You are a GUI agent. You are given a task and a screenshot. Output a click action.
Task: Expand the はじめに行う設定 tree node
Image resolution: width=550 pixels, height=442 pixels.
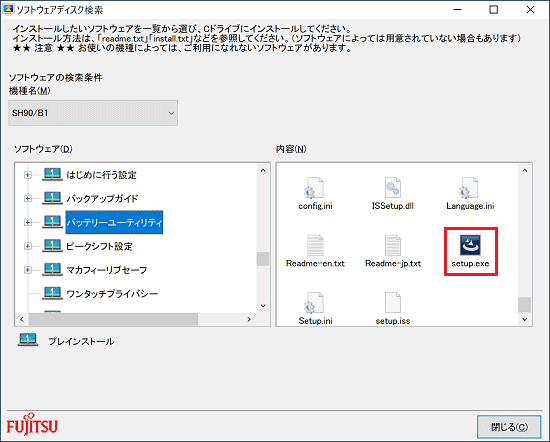point(28,175)
